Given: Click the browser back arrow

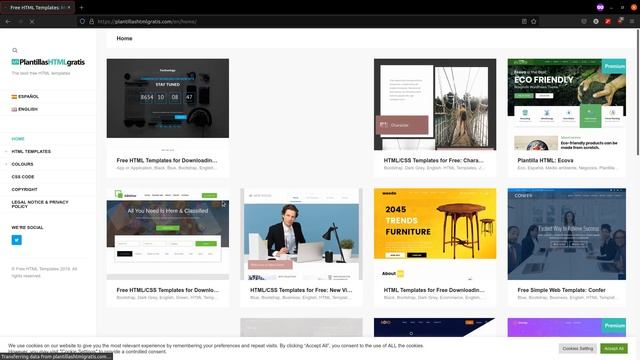Looking at the screenshot, I should (x=8, y=21).
